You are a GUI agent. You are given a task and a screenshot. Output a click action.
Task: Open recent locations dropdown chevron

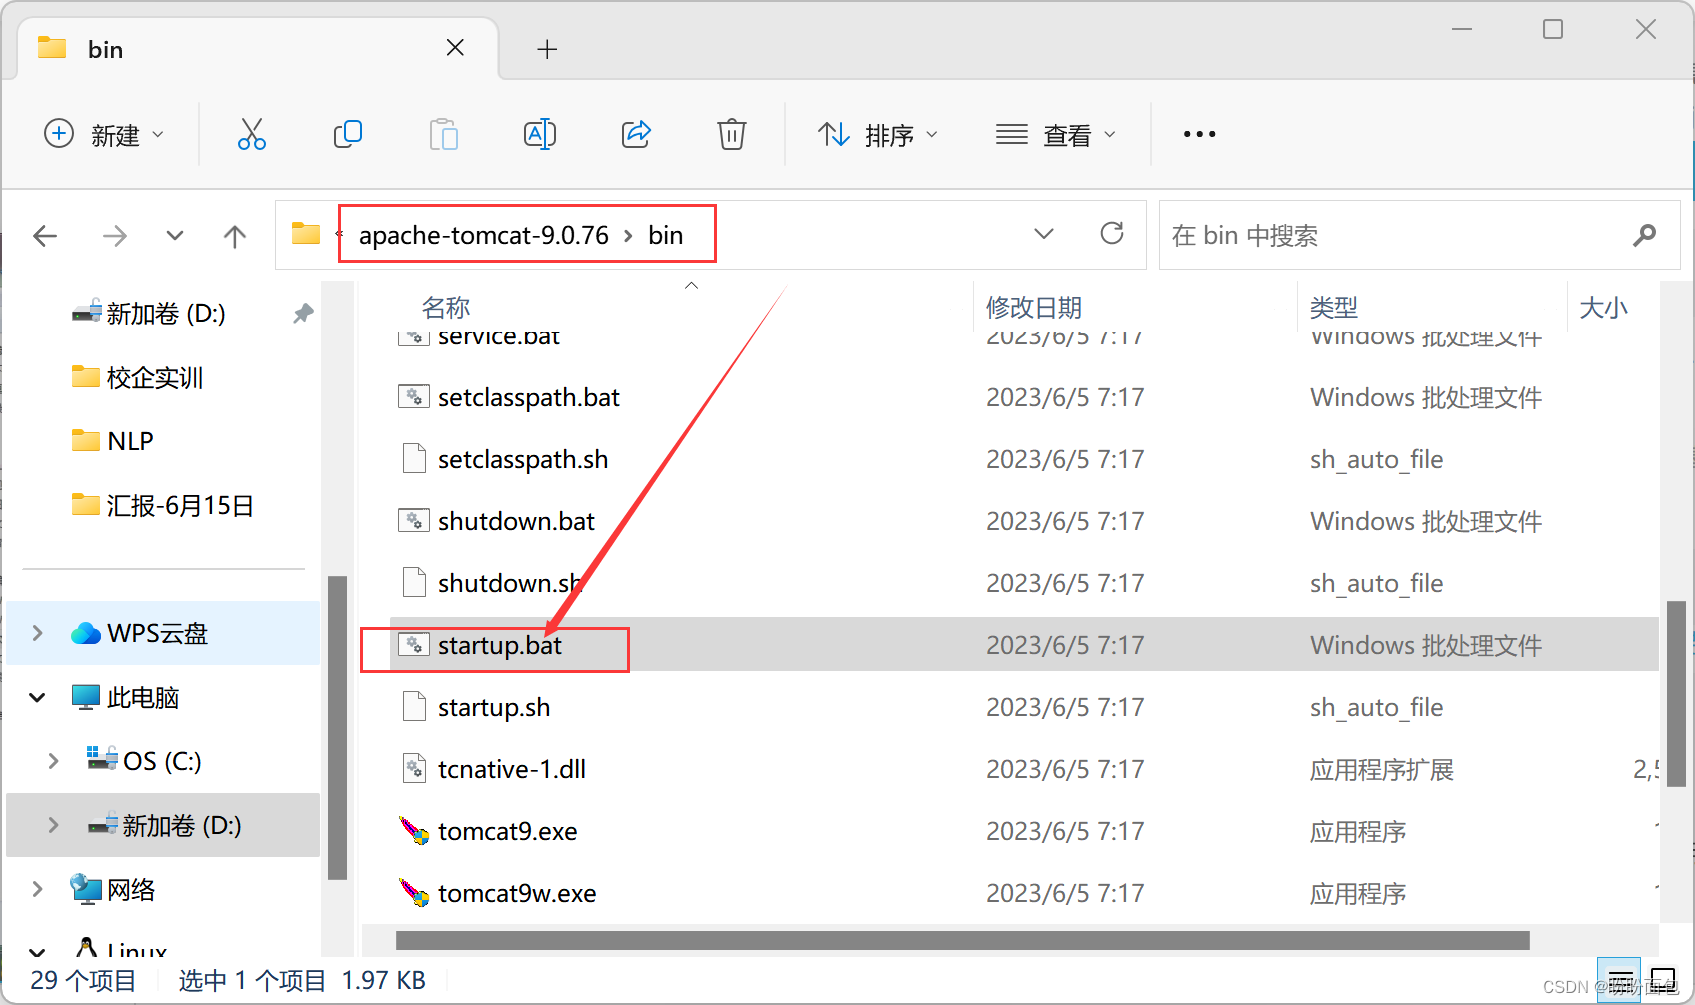coord(175,236)
